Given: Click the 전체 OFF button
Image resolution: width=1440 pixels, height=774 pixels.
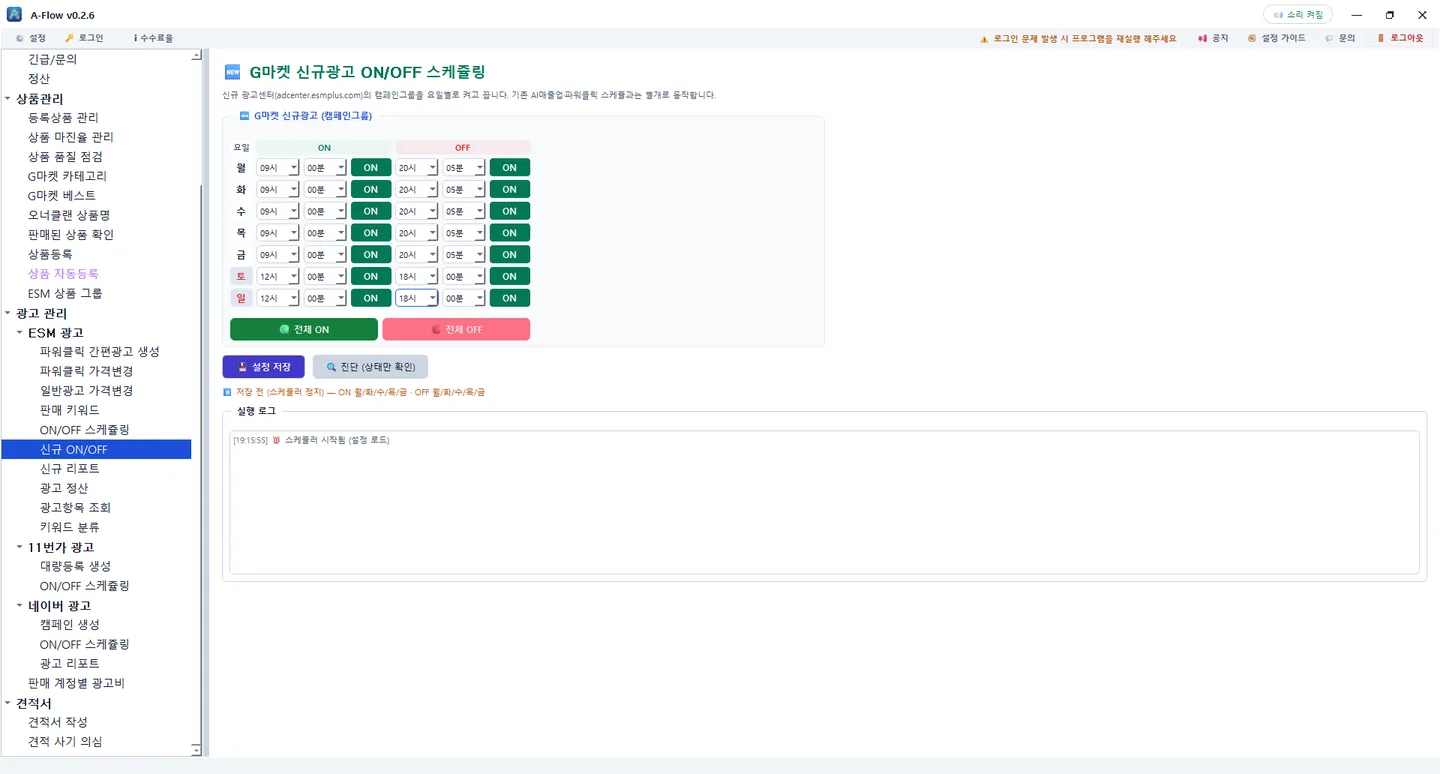Looking at the screenshot, I should 456,329.
